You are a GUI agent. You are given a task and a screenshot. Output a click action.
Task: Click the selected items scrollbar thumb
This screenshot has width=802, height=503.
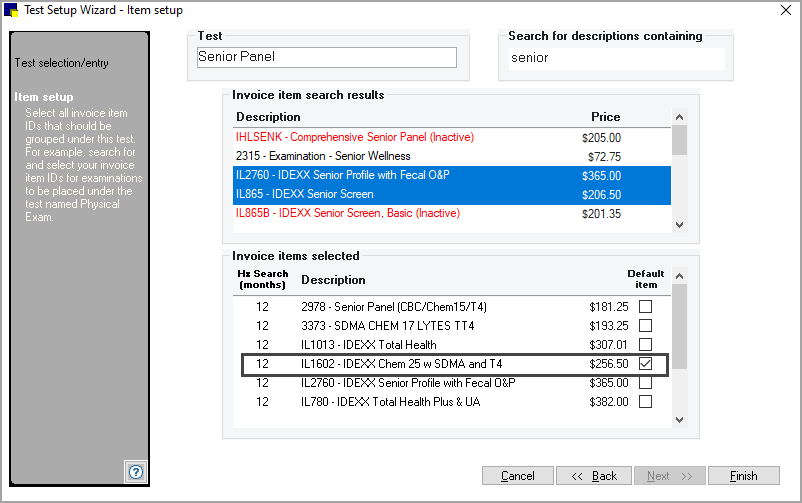[x=679, y=326]
